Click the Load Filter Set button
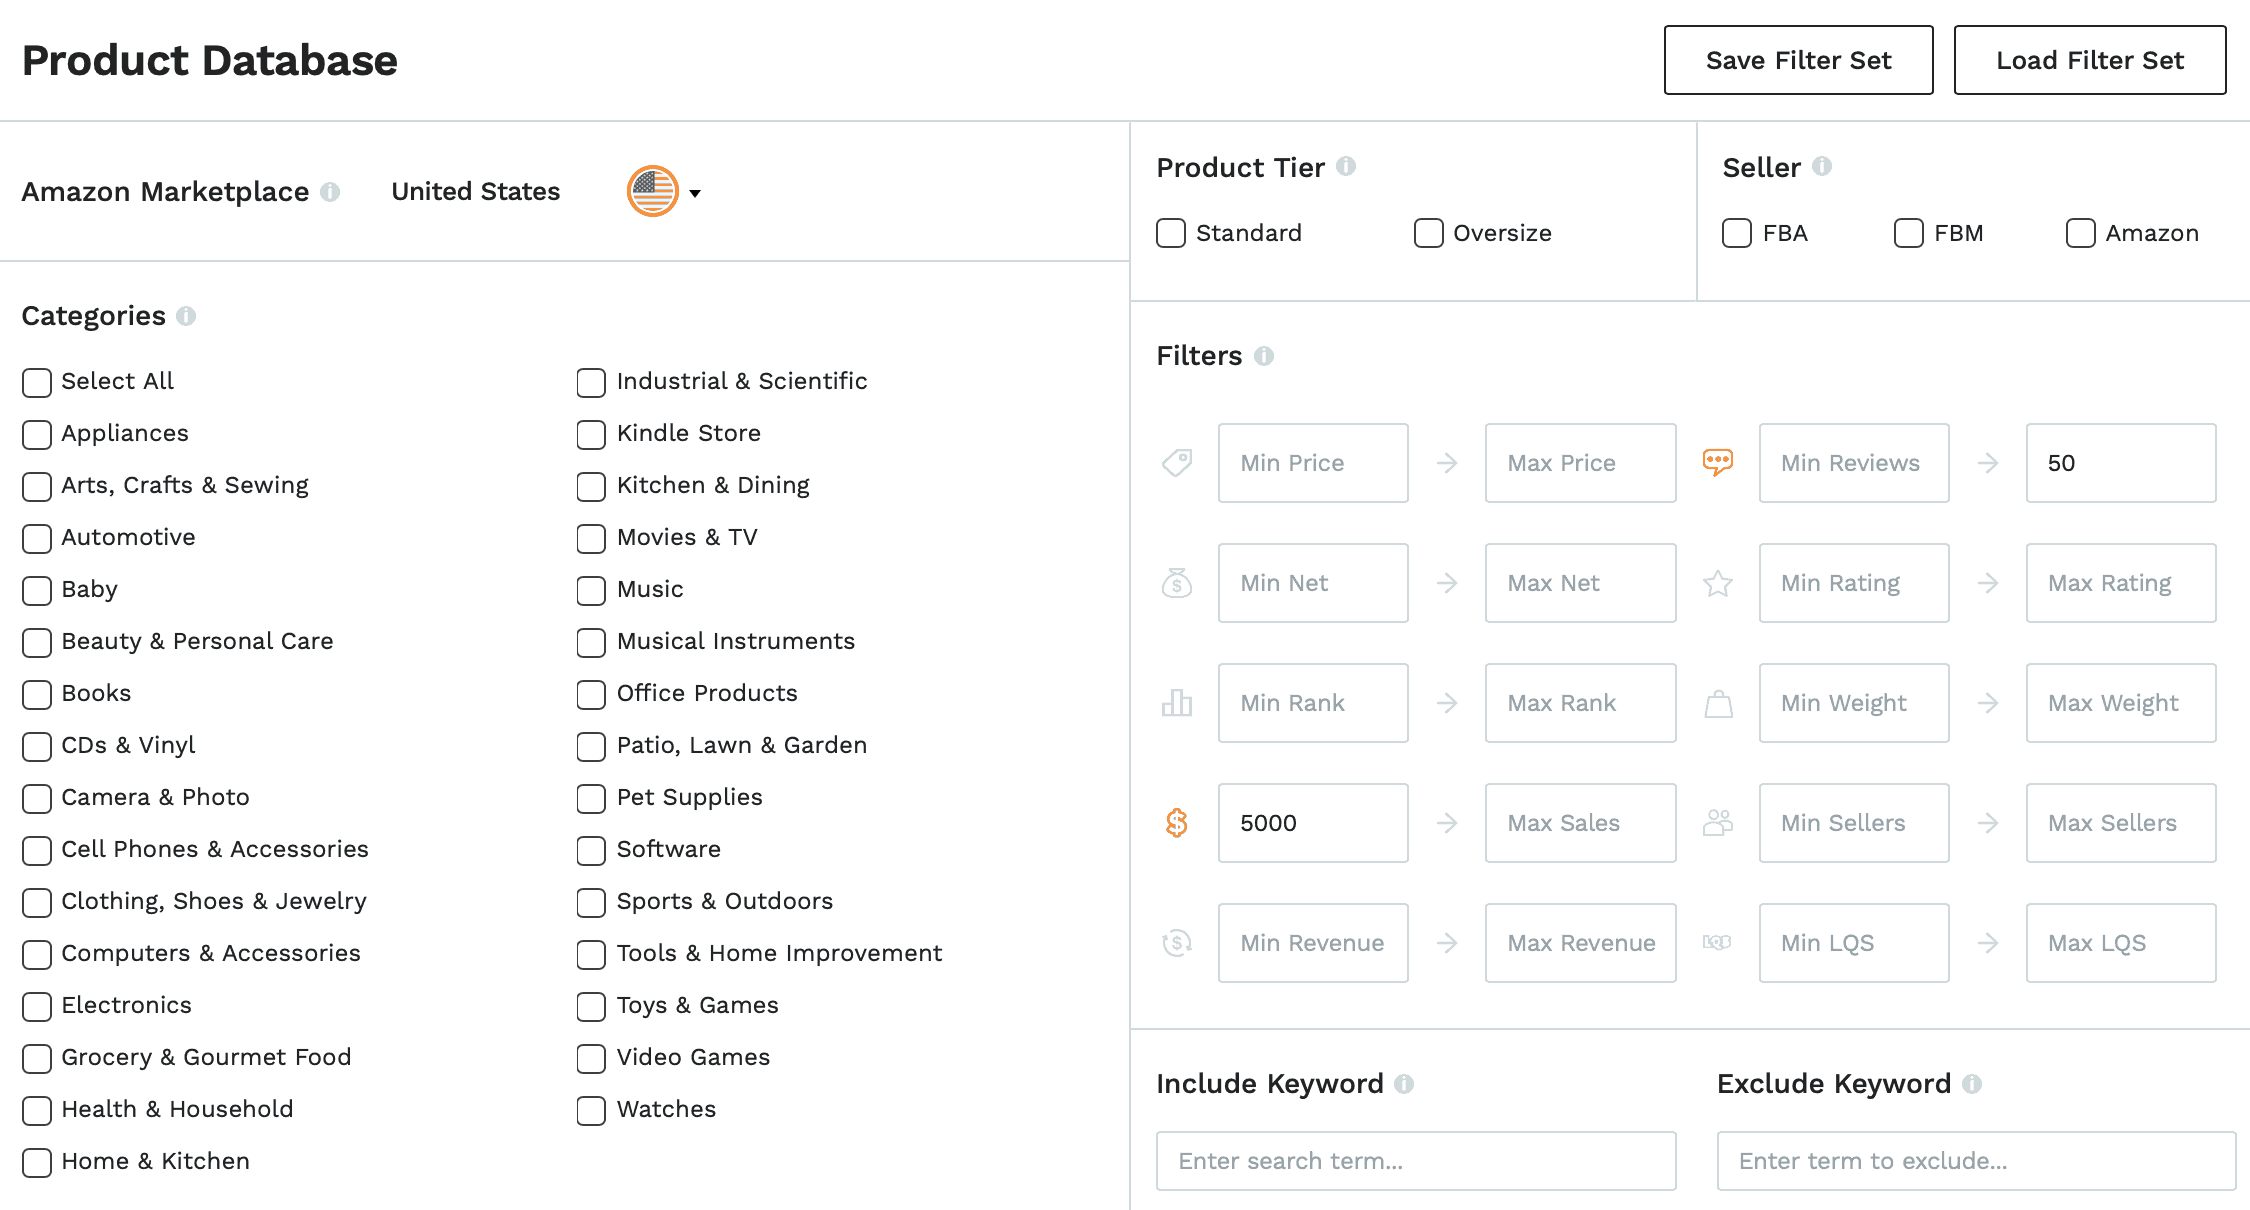Viewport: 2250px width, 1210px height. tap(2089, 60)
